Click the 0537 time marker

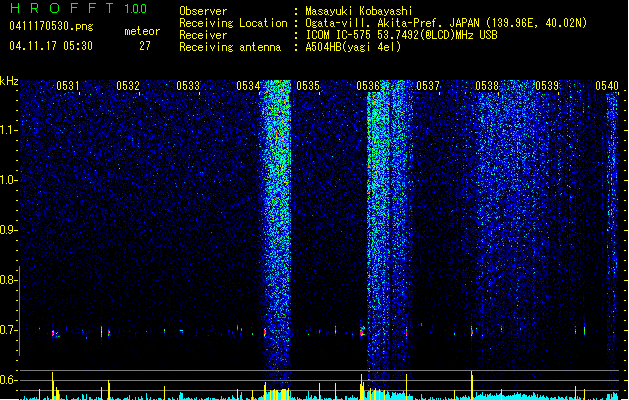click(x=428, y=86)
